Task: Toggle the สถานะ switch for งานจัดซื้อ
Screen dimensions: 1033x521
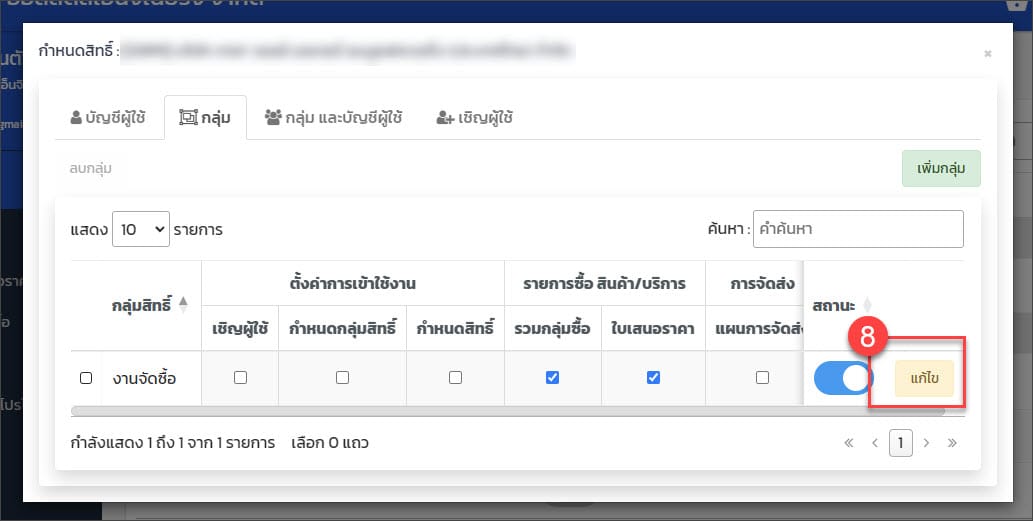Action: pos(842,379)
